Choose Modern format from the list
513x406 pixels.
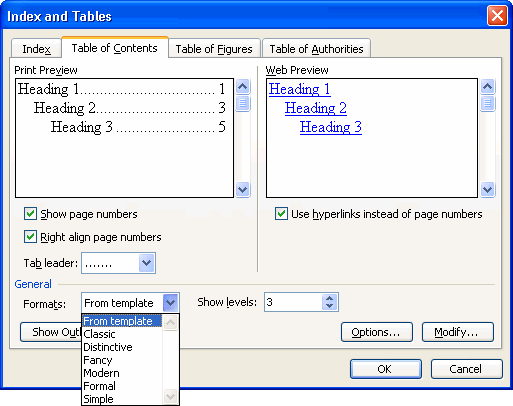click(122, 373)
